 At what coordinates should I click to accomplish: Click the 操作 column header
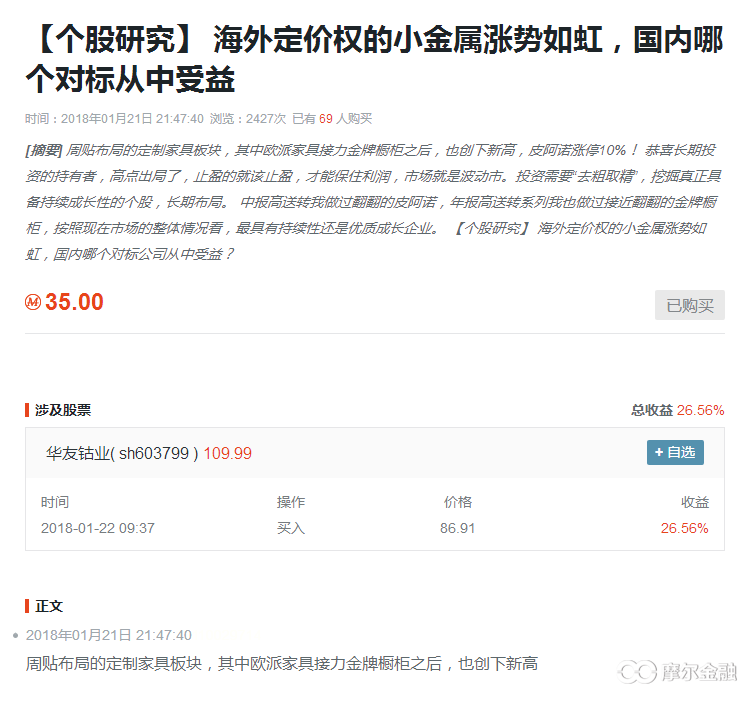[x=291, y=502]
